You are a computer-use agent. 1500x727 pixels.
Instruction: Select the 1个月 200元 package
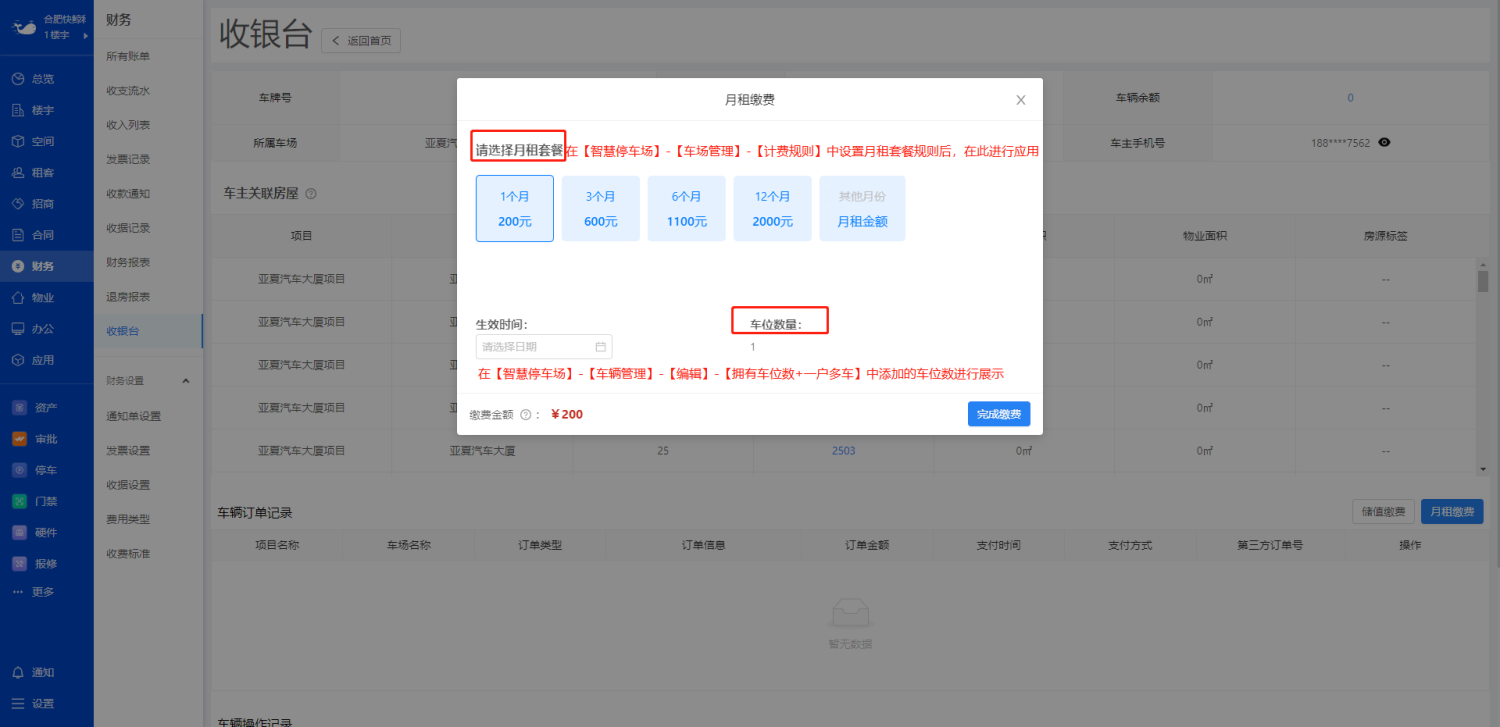pyautogui.click(x=514, y=209)
